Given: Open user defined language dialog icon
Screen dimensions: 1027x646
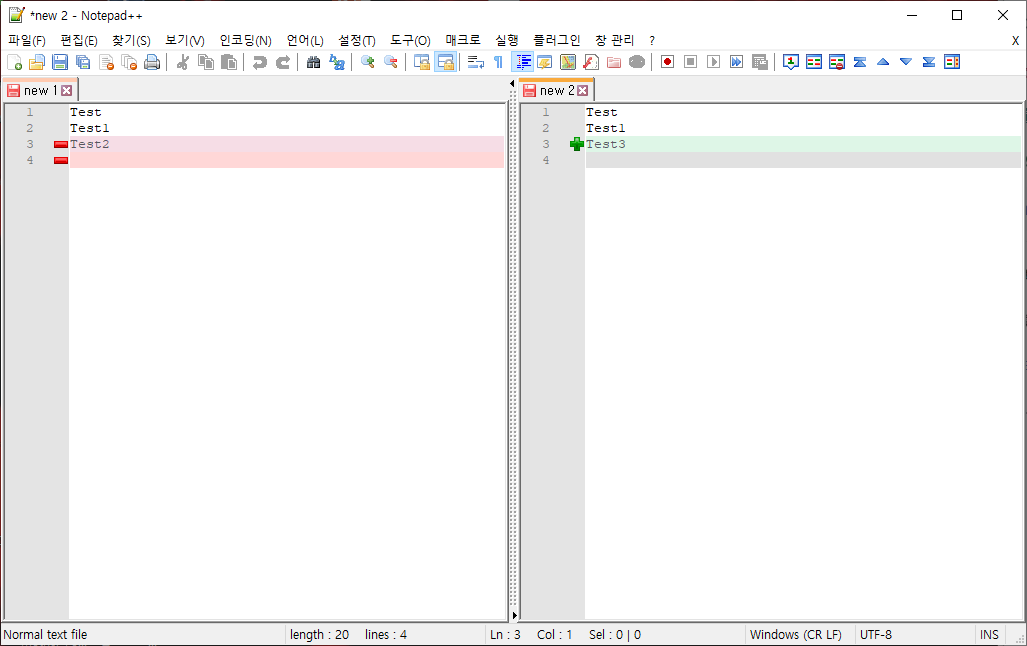Looking at the screenshot, I should click(545, 62).
